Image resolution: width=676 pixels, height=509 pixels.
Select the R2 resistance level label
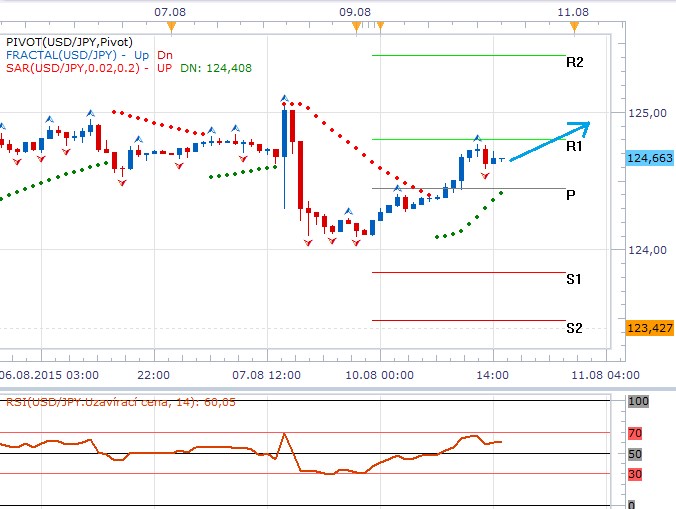574,62
